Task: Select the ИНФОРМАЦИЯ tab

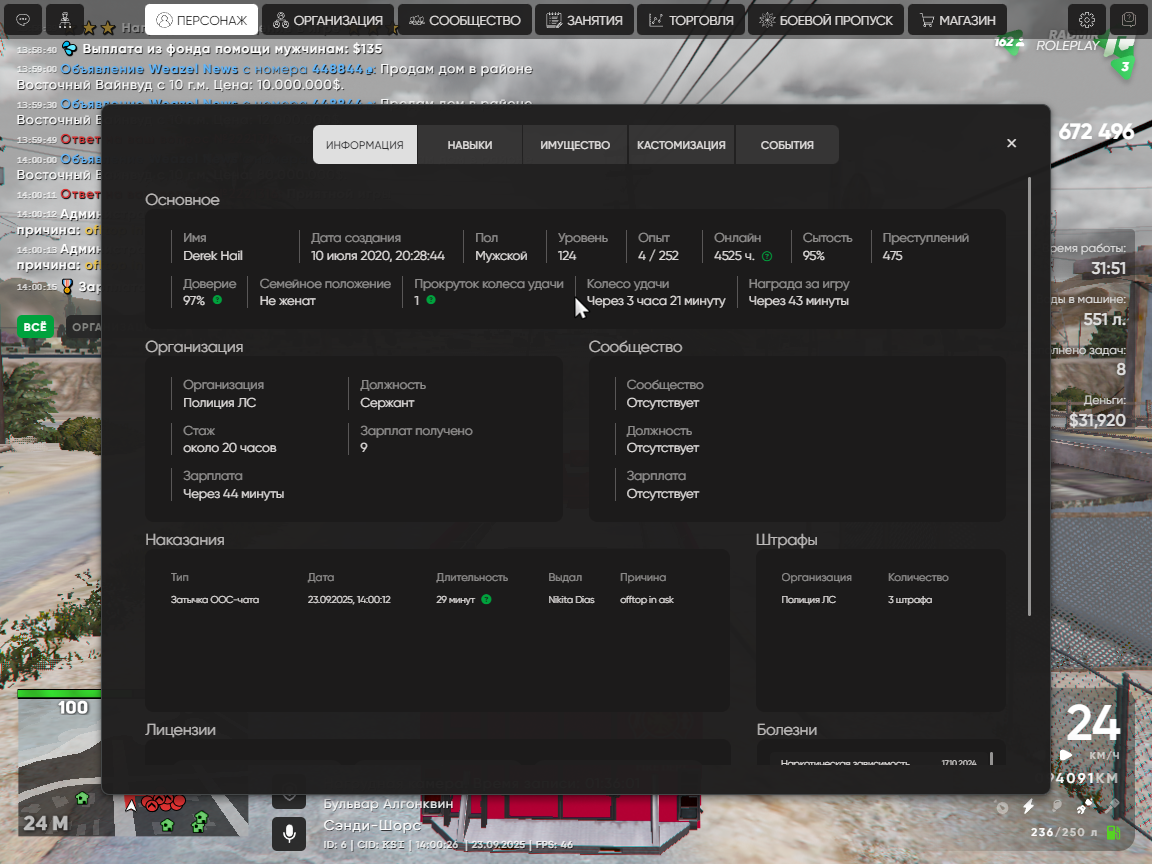Action: (x=365, y=145)
